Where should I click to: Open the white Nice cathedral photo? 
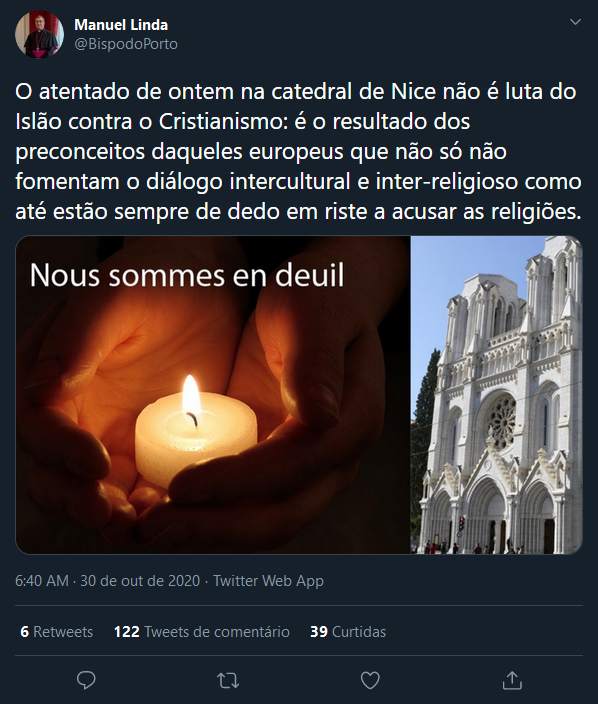coord(497,395)
